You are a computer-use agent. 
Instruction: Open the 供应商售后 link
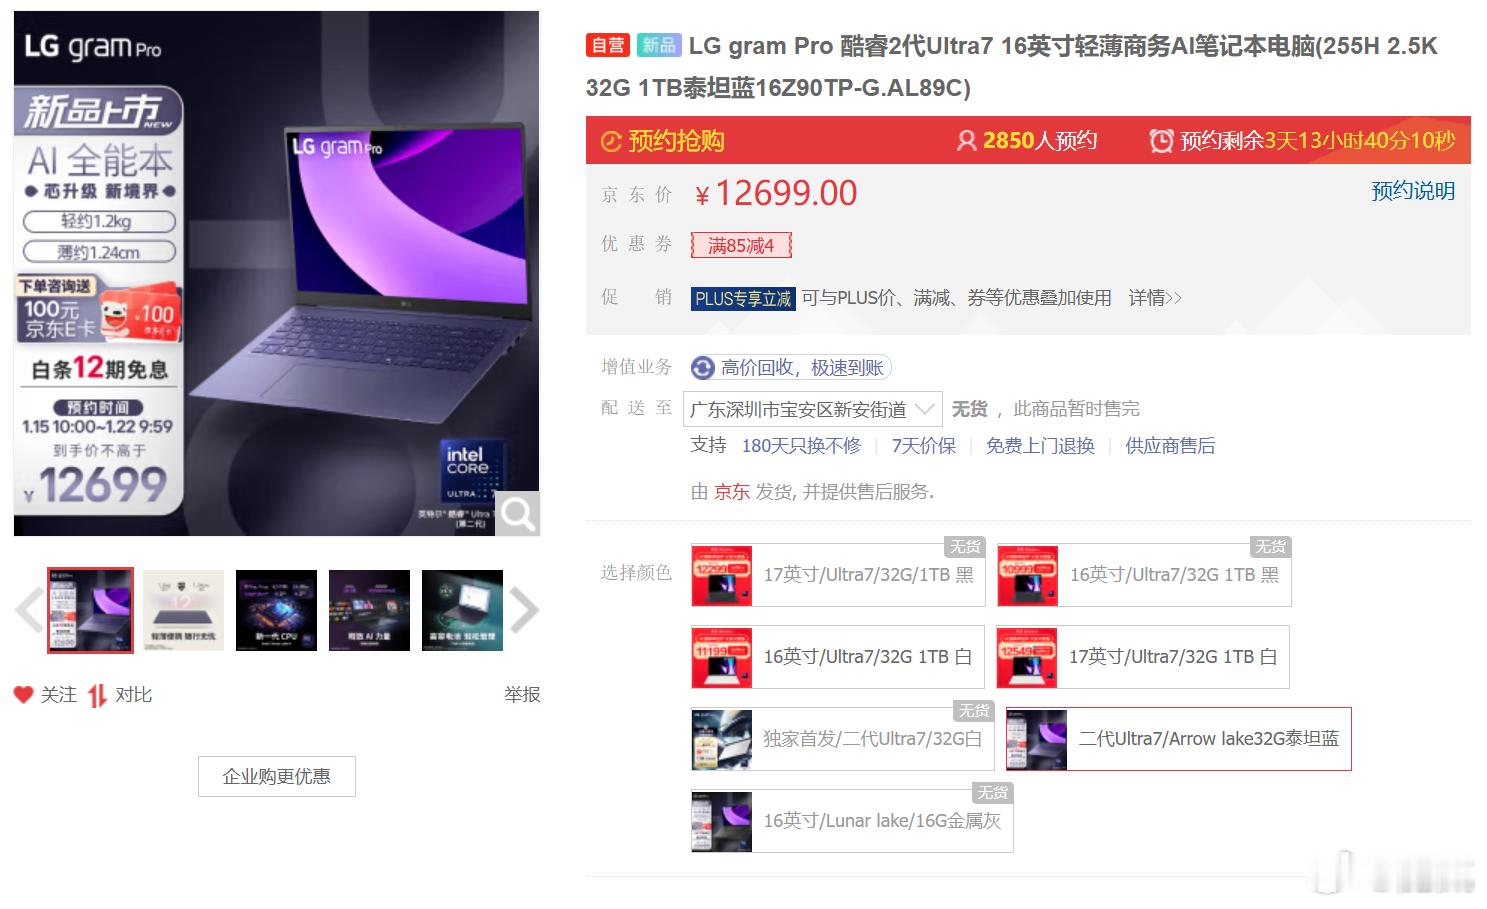coord(1170,446)
